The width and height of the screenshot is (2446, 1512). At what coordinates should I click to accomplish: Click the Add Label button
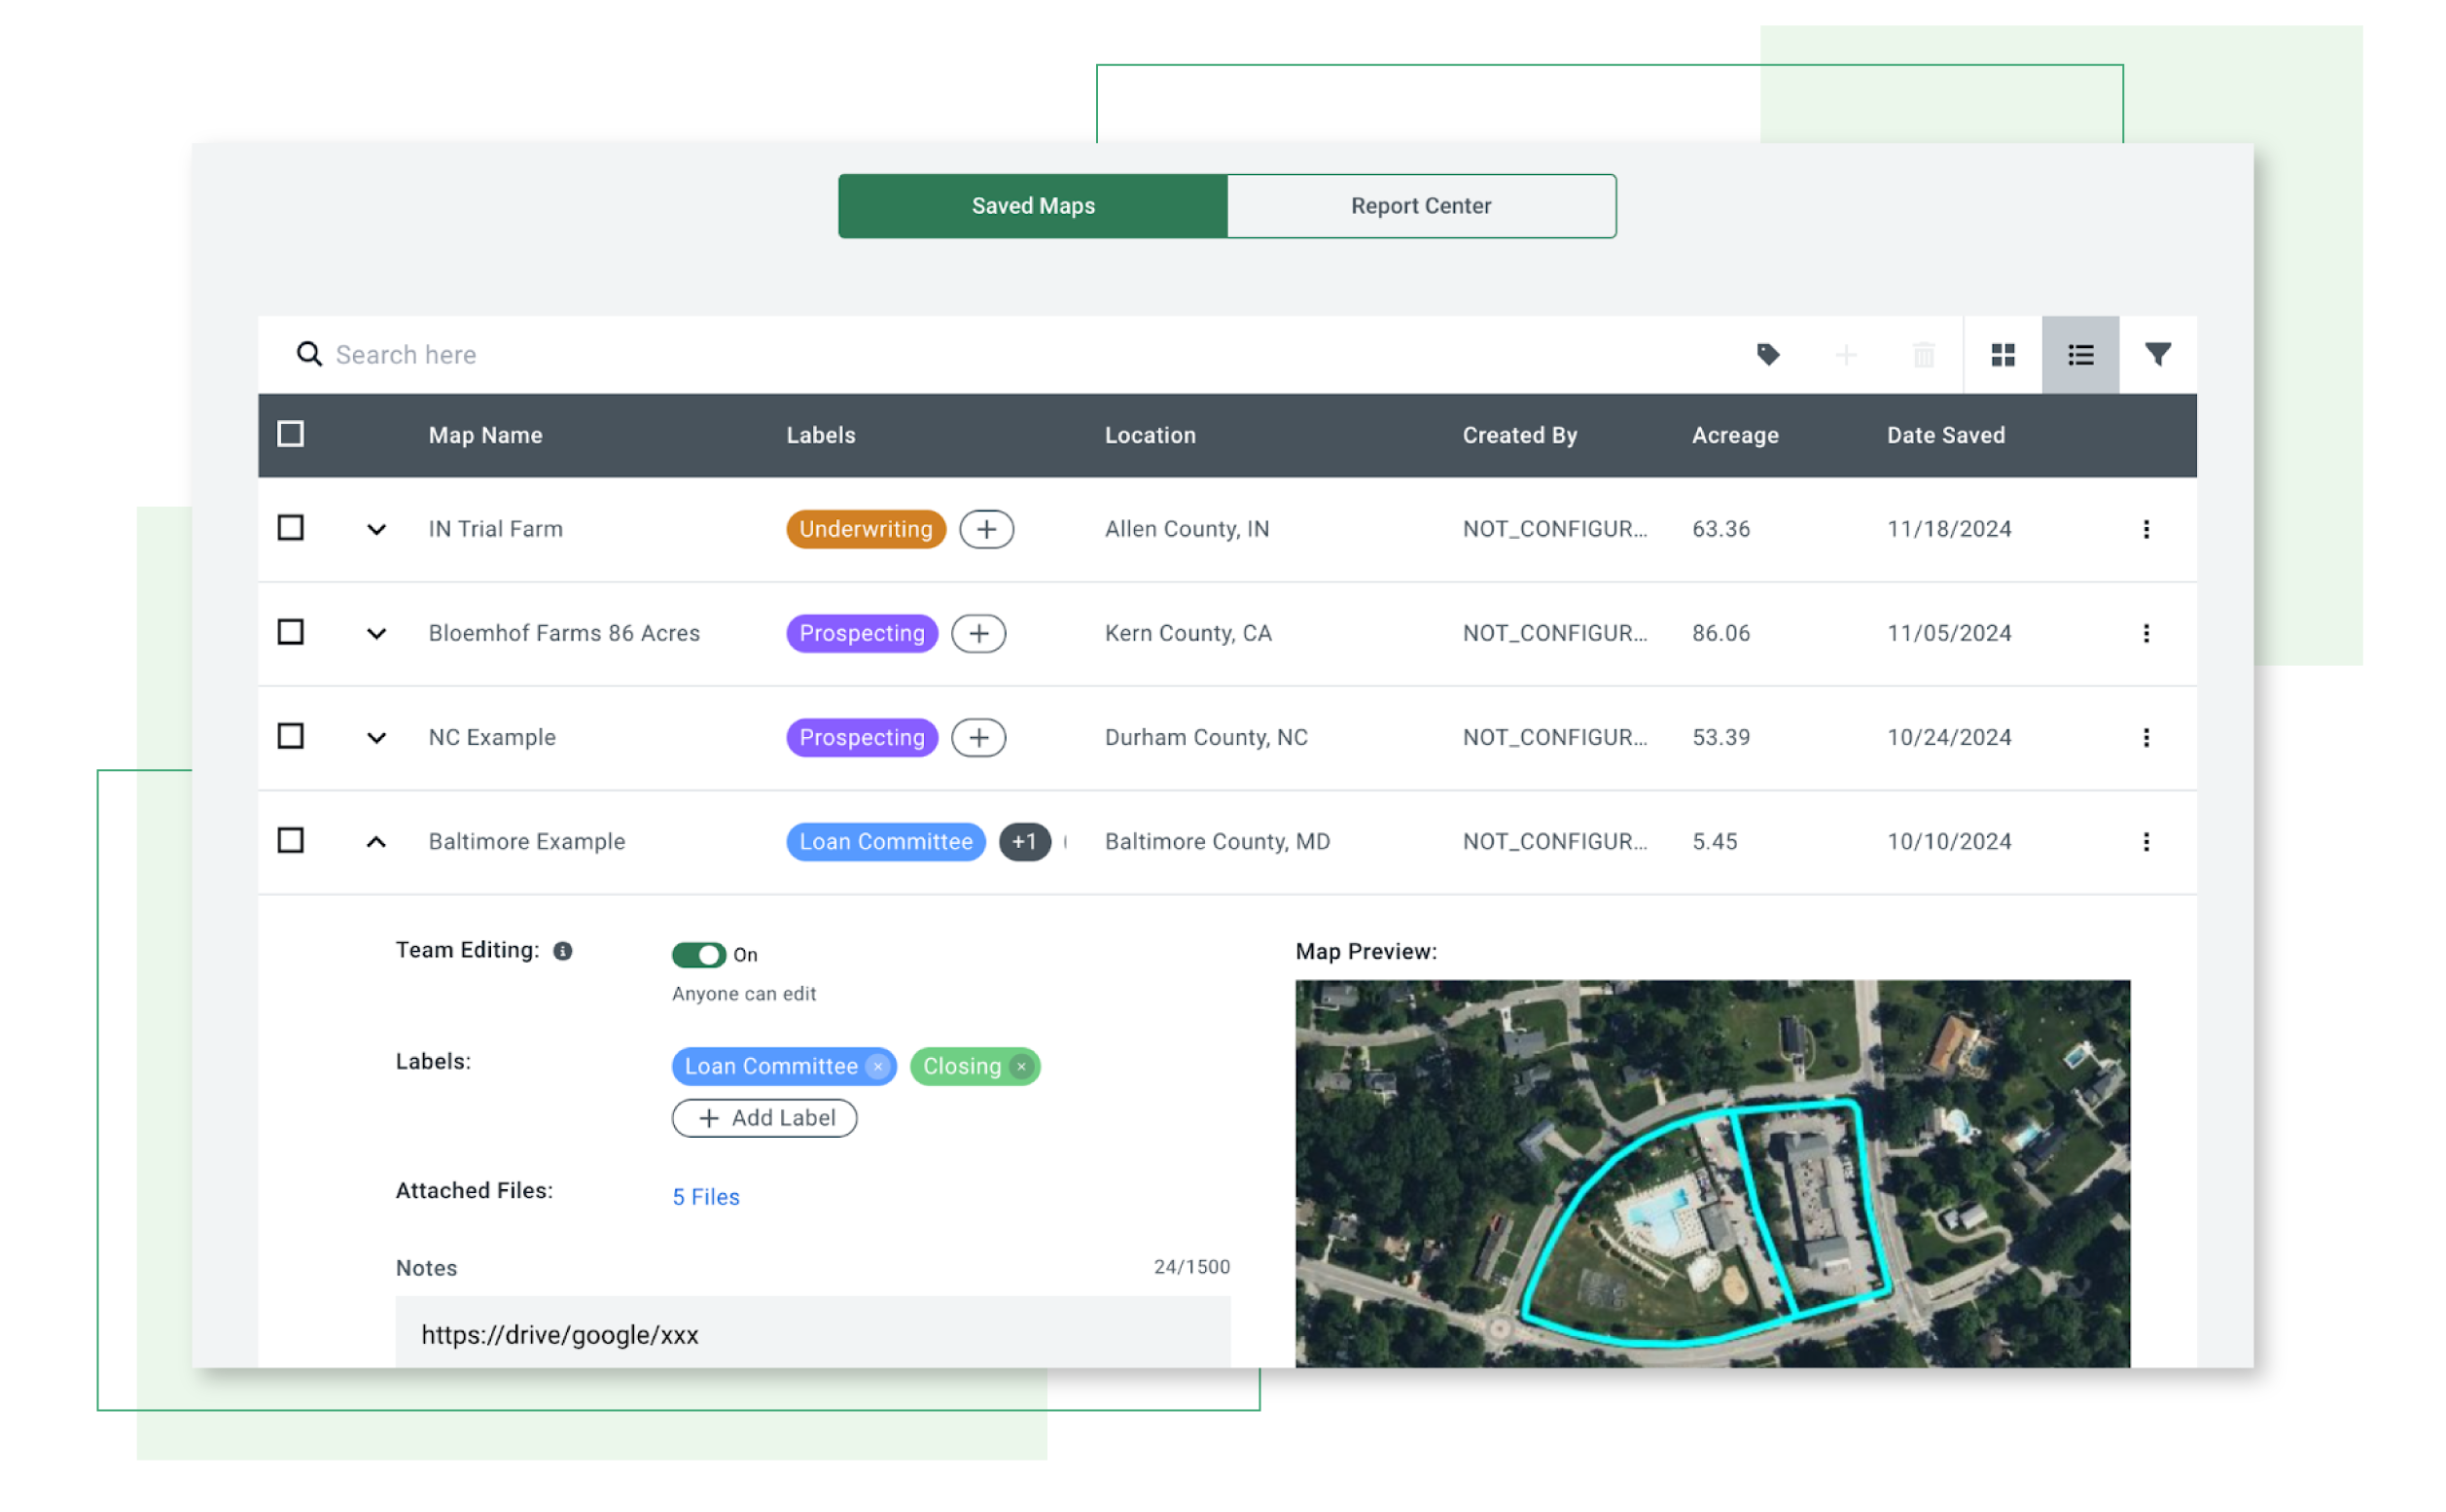tap(764, 1118)
